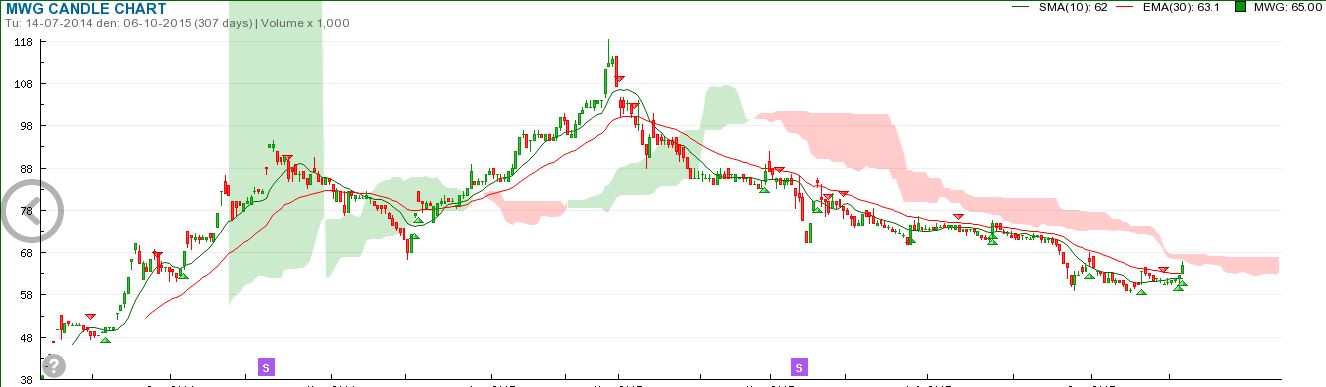Click the first green buy triangle below 48 level
The width and height of the screenshot is (1326, 387).
pos(105,340)
